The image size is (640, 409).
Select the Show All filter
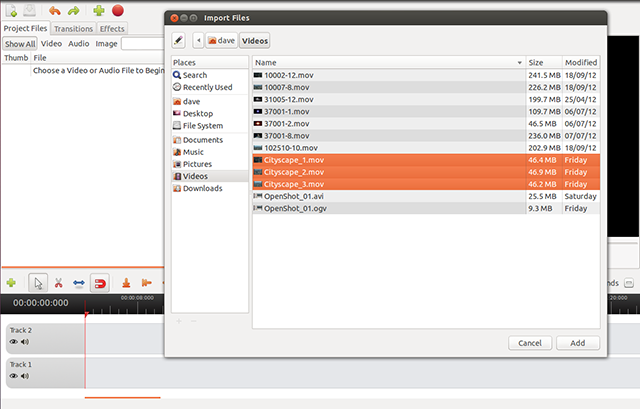tap(20, 44)
